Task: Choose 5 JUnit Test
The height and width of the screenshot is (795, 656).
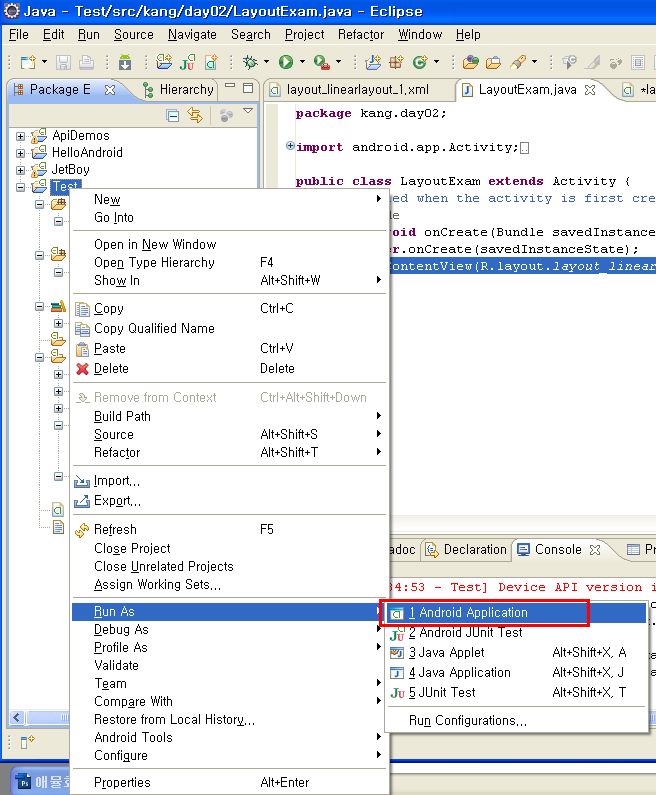Action: (x=516, y=693)
